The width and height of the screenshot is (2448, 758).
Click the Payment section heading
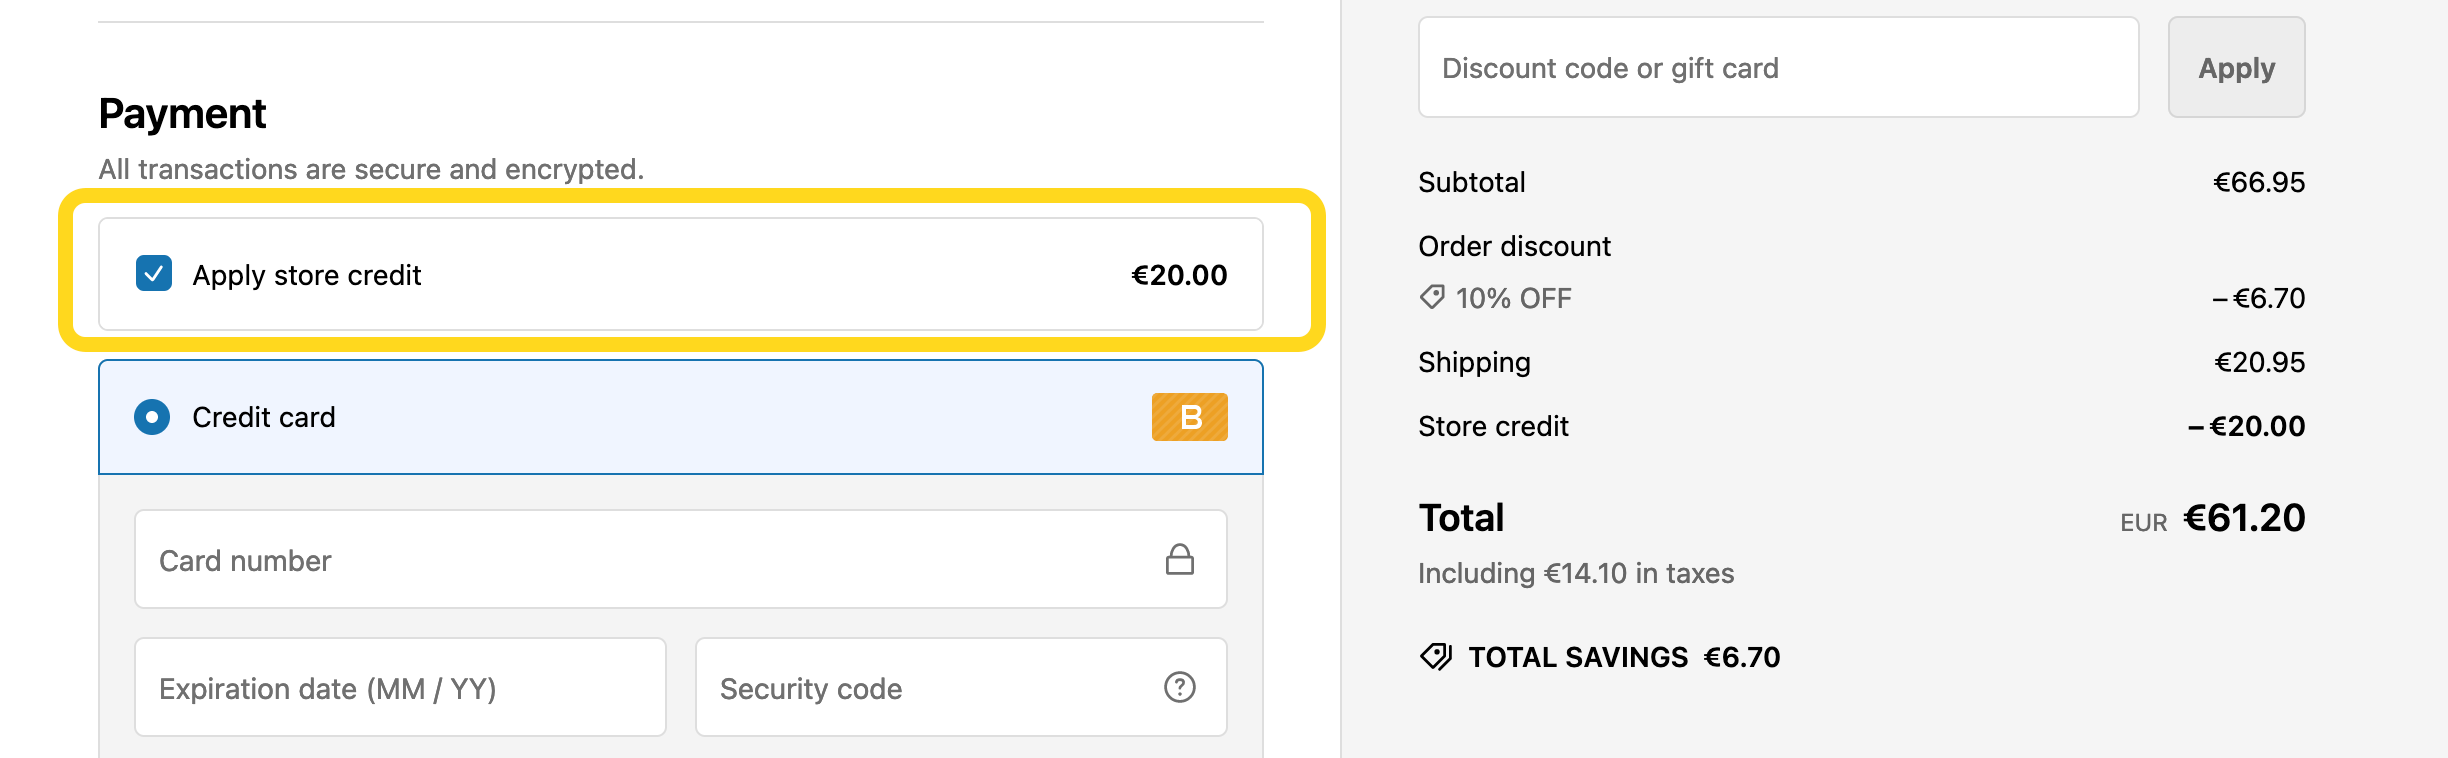[x=182, y=114]
